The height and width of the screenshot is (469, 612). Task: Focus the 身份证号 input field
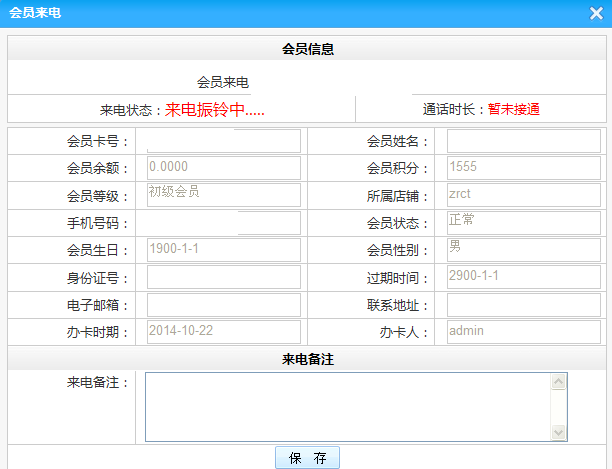tap(223, 277)
